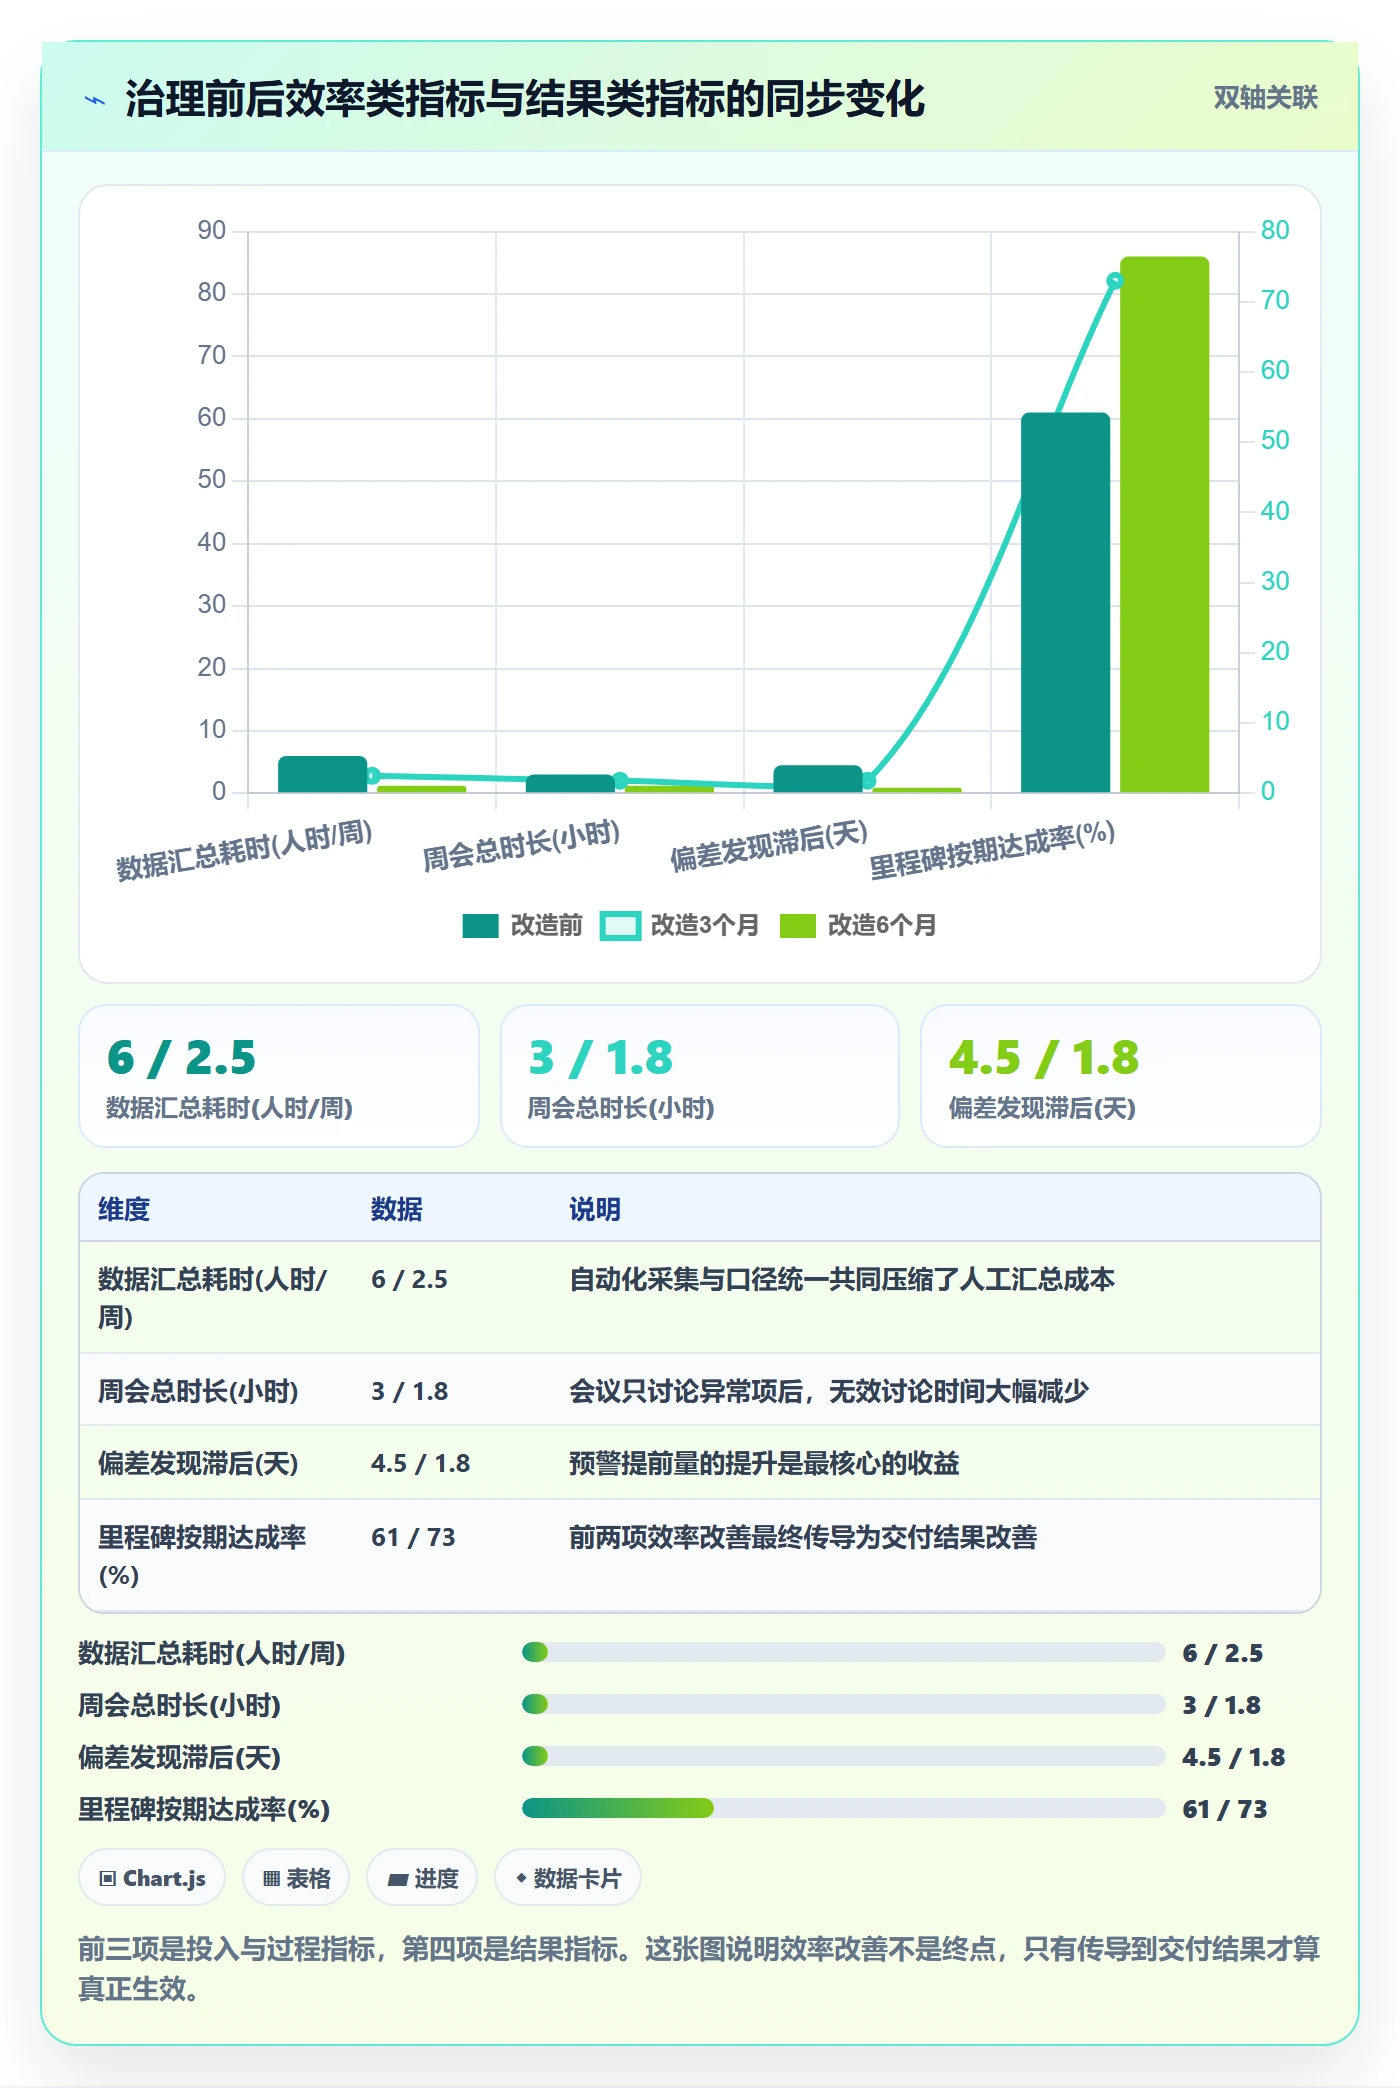
Task: Select the 里程碑按期达成率(%) table row label
Action: pyautogui.click(x=202, y=1556)
